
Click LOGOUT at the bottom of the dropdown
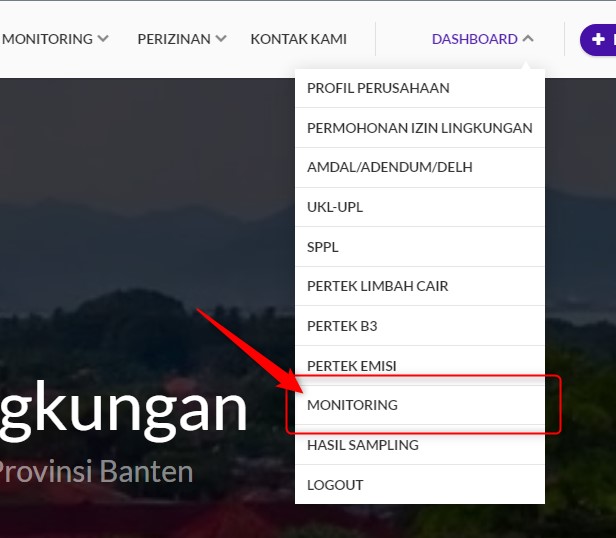click(335, 485)
